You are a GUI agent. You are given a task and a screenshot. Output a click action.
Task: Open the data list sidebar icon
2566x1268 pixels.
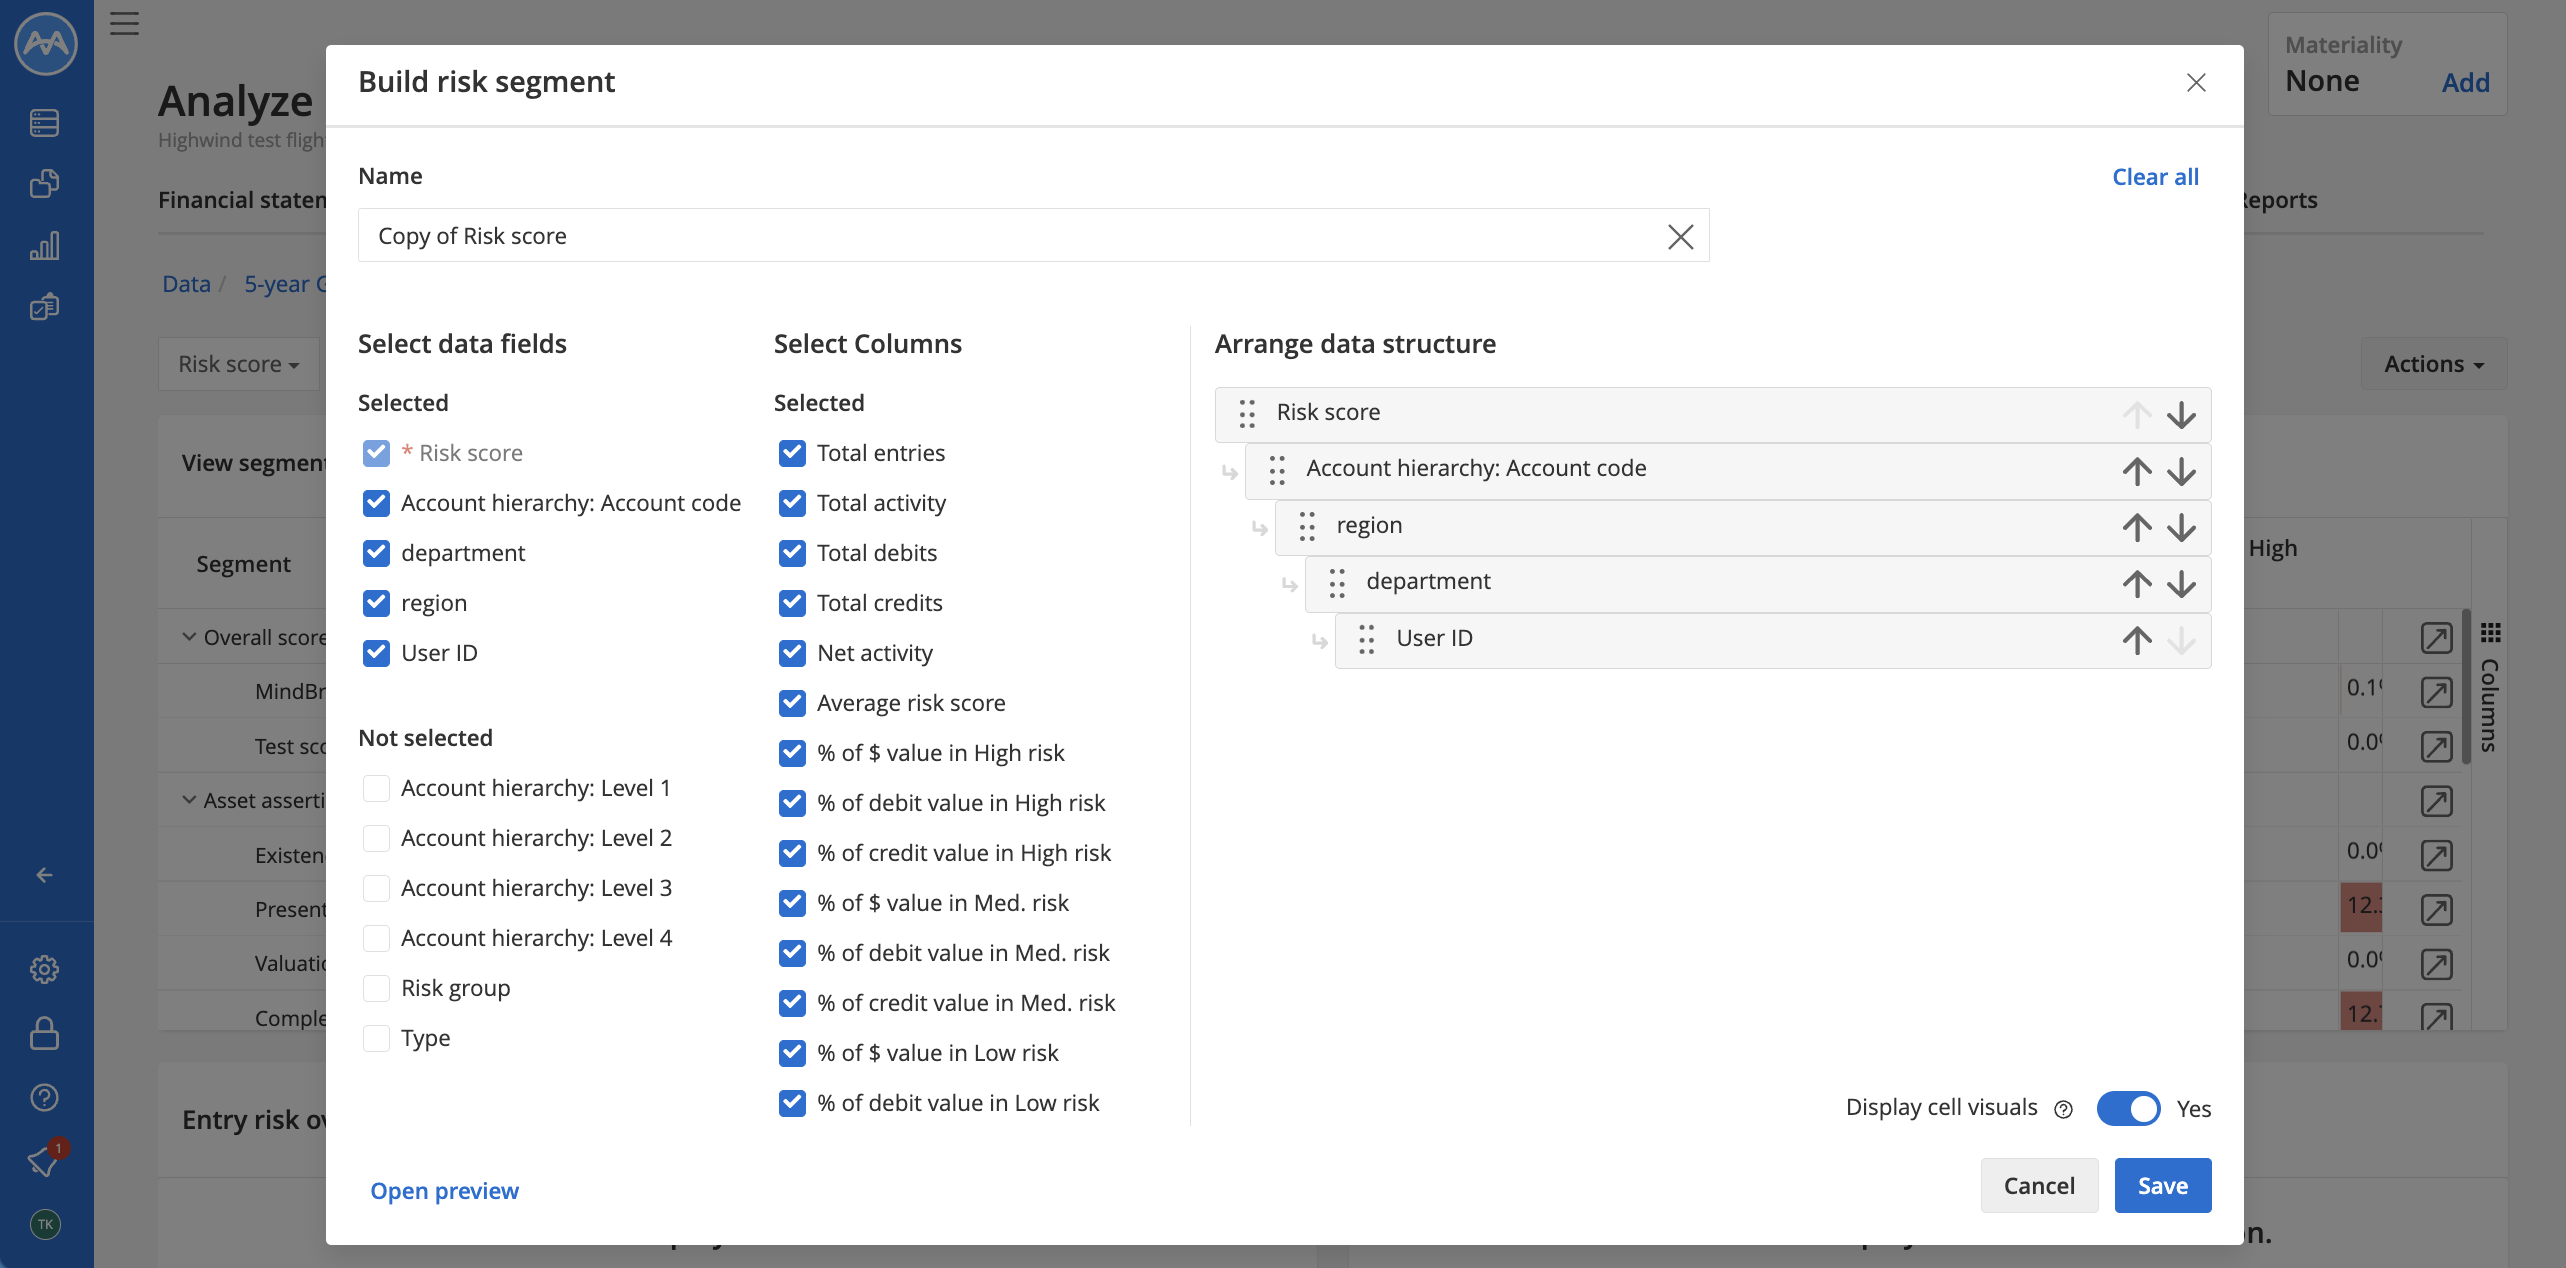pos(44,123)
